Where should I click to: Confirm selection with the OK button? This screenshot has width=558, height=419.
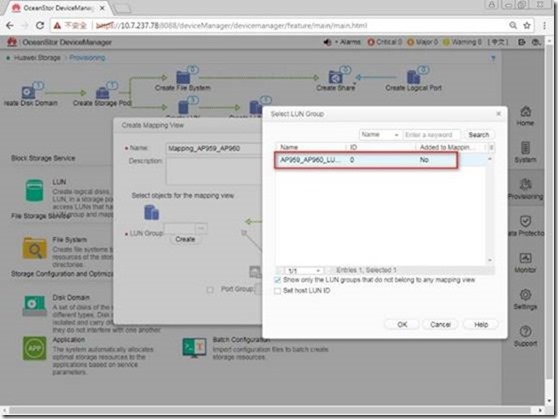[x=402, y=324]
